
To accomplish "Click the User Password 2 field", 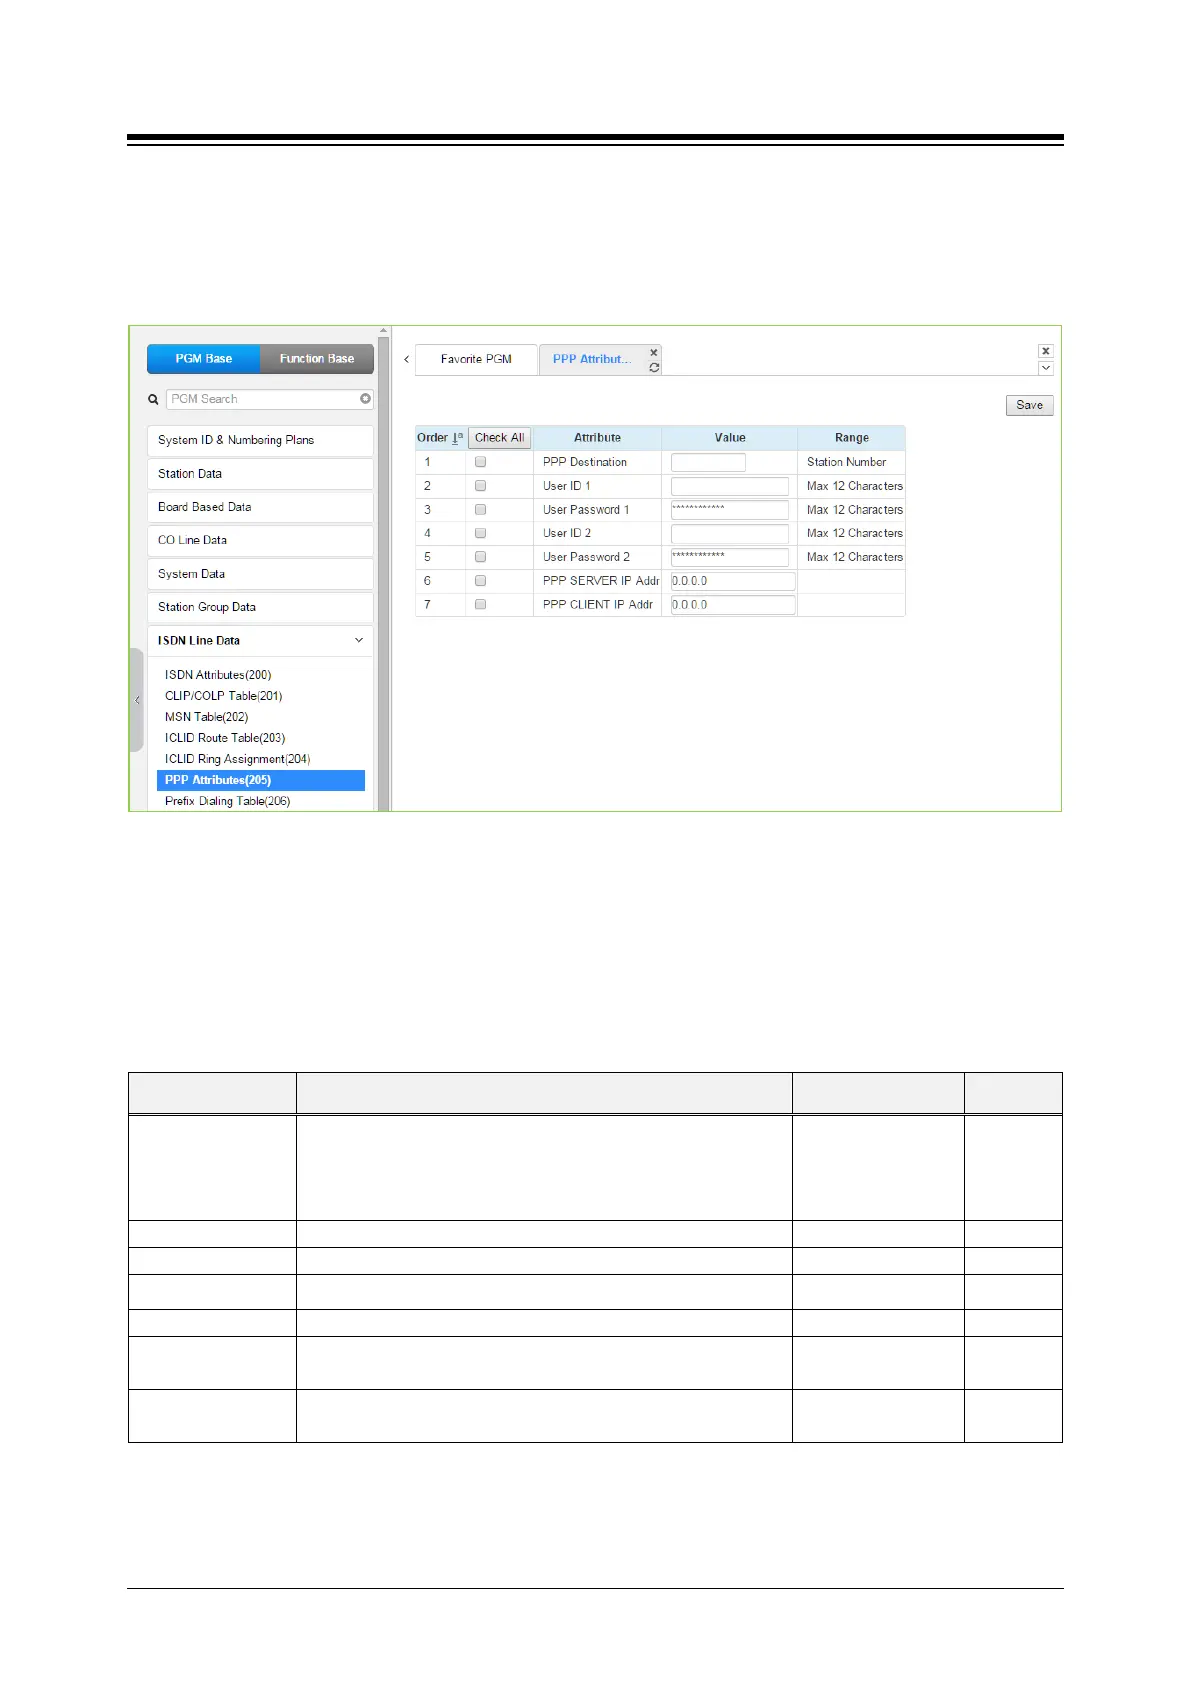I will 730,557.
